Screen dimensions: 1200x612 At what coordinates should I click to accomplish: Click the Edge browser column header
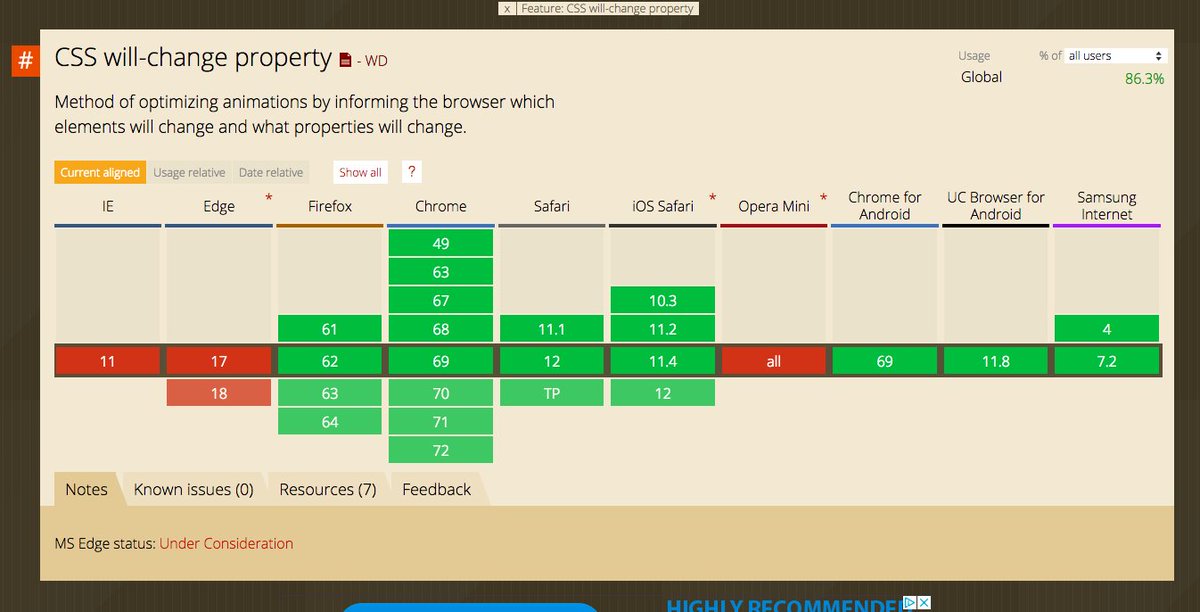tap(219, 206)
